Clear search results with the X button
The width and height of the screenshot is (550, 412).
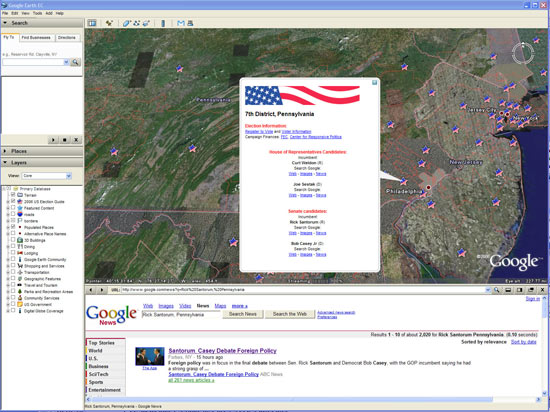pos(76,140)
